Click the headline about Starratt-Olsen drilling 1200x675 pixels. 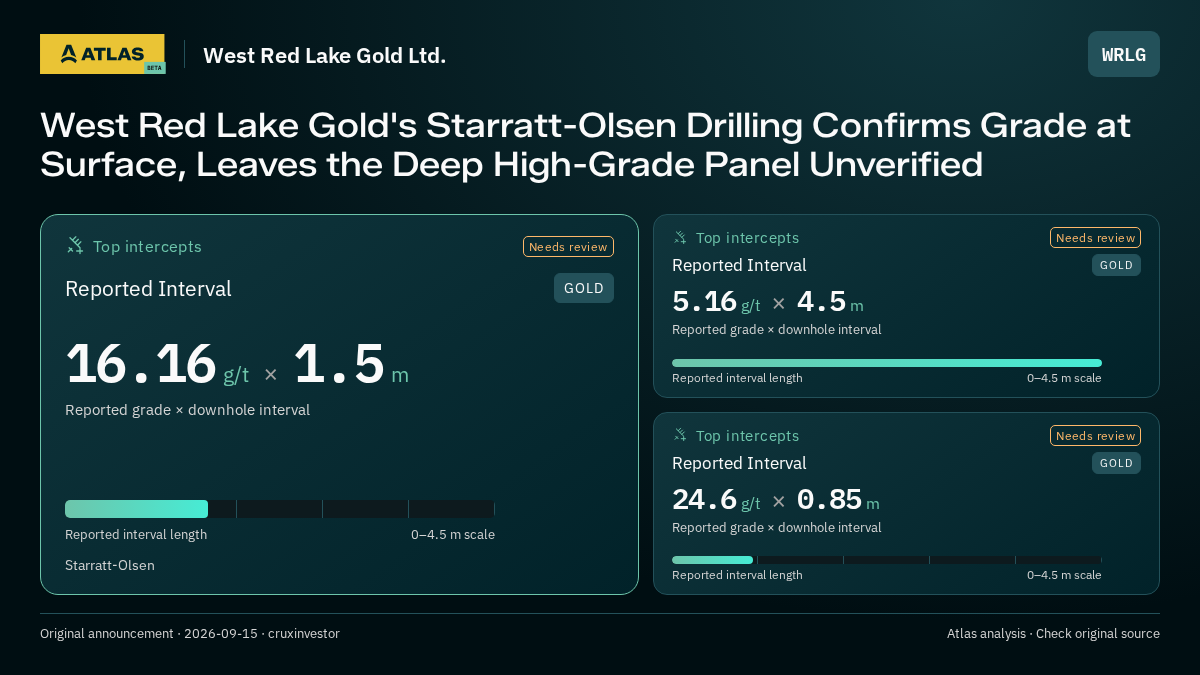click(x=586, y=145)
